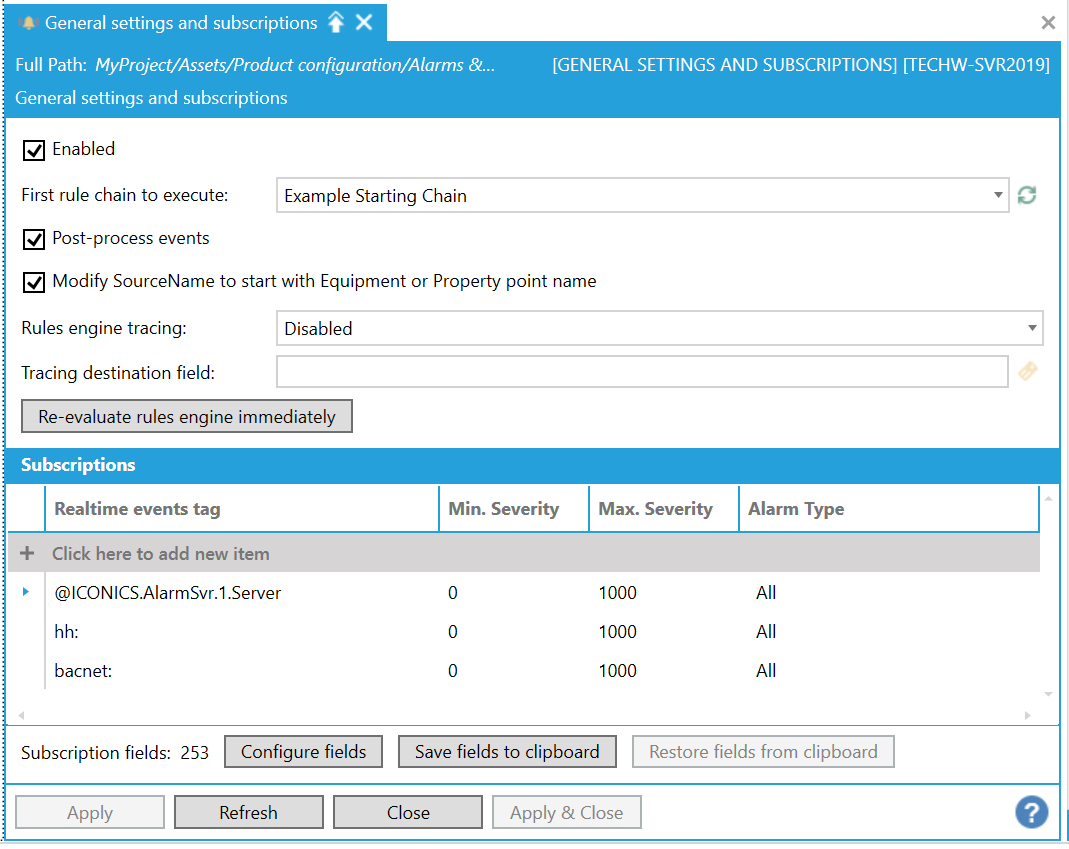
Task: Click the plus icon to add new subscription
Action: pos(27,553)
